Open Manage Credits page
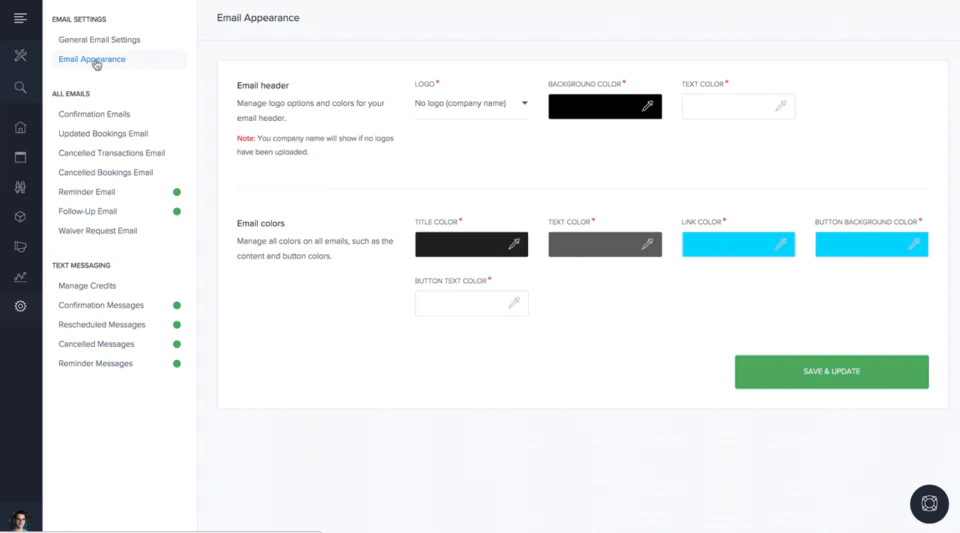The width and height of the screenshot is (960, 533). (x=87, y=286)
